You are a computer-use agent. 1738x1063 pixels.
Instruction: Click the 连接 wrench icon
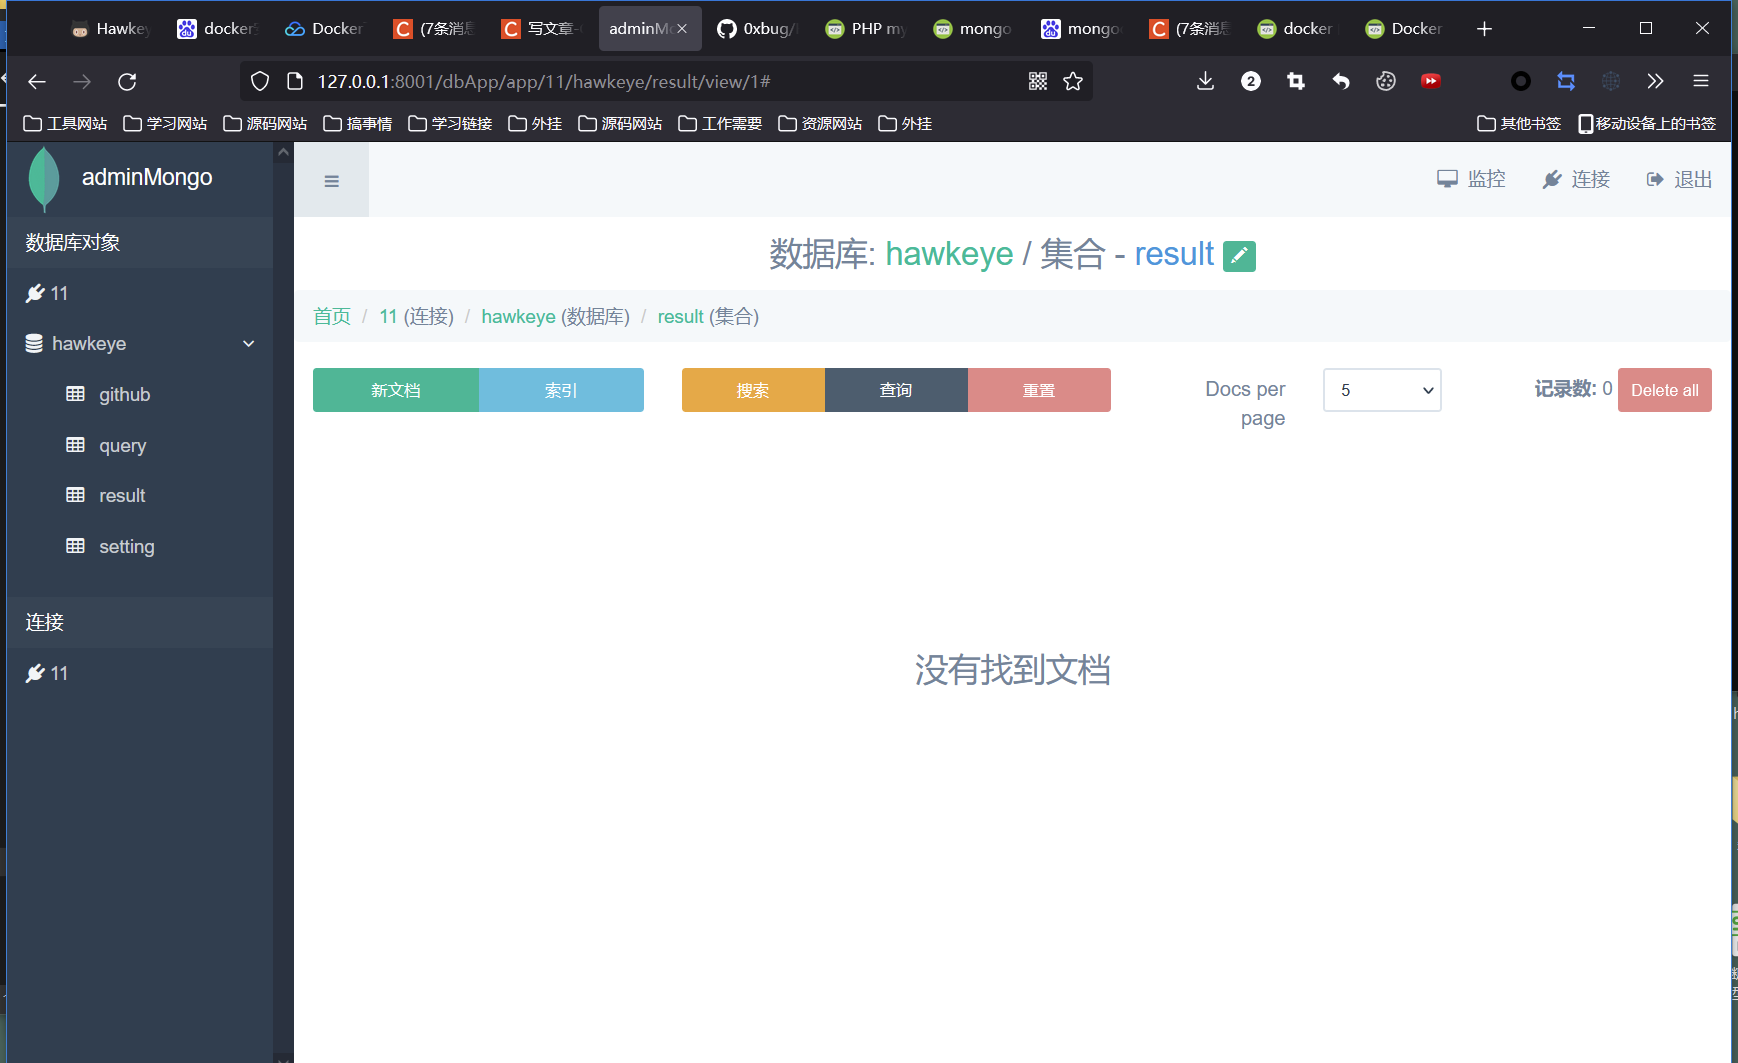pos(1552,179)
